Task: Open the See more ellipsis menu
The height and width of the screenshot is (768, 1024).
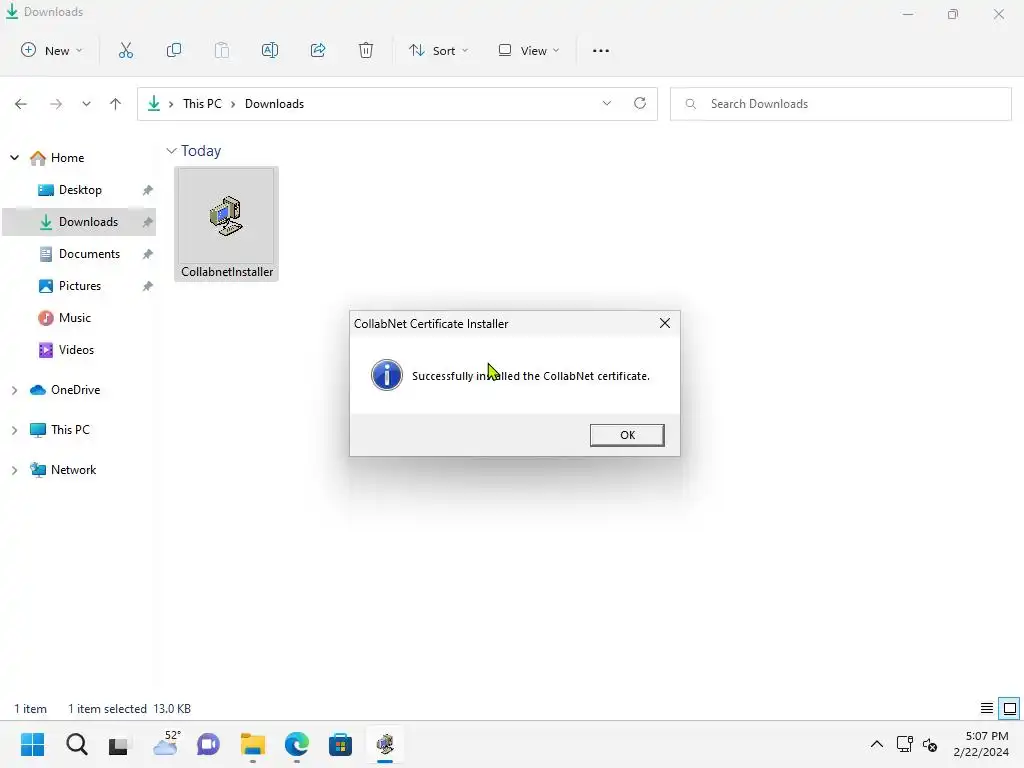Action: tap(601, 50)
